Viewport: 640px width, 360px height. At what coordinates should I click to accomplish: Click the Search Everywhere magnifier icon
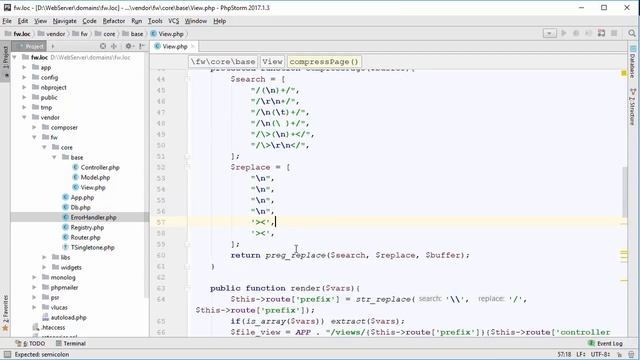coord(632,33)
